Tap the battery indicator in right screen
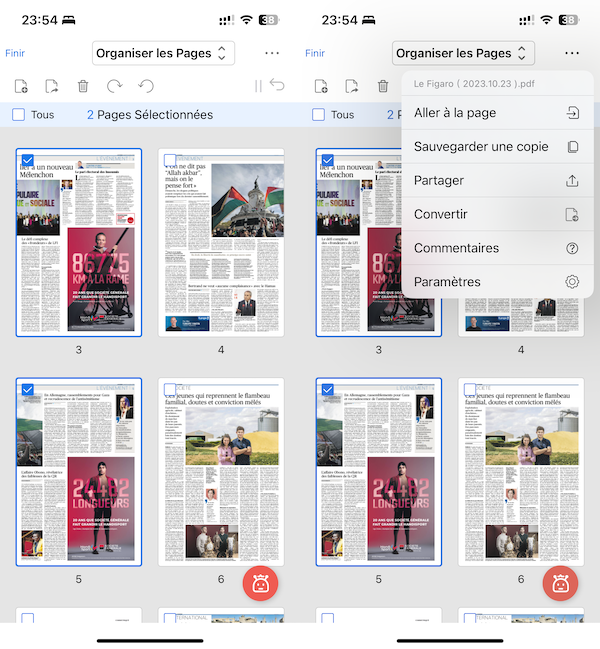 [569, 19]
